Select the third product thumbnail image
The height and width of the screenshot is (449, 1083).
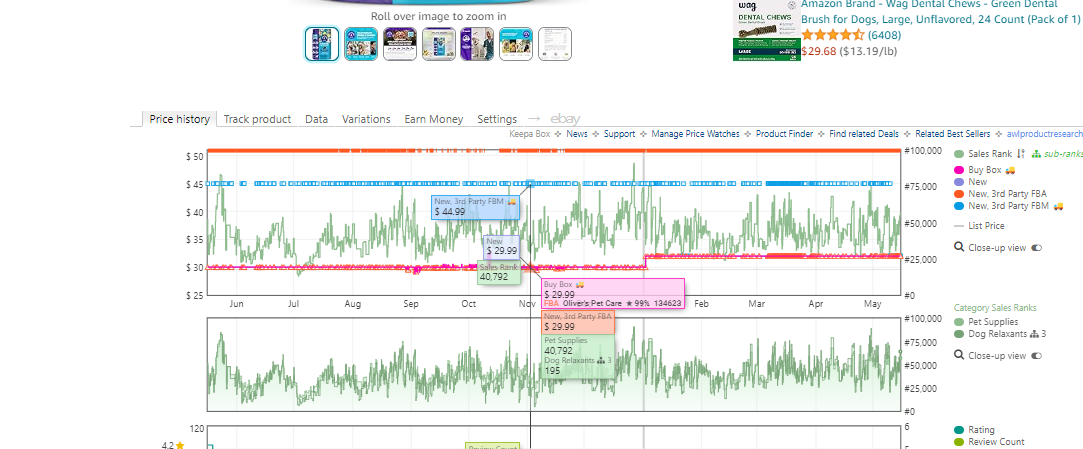[400, 44]
